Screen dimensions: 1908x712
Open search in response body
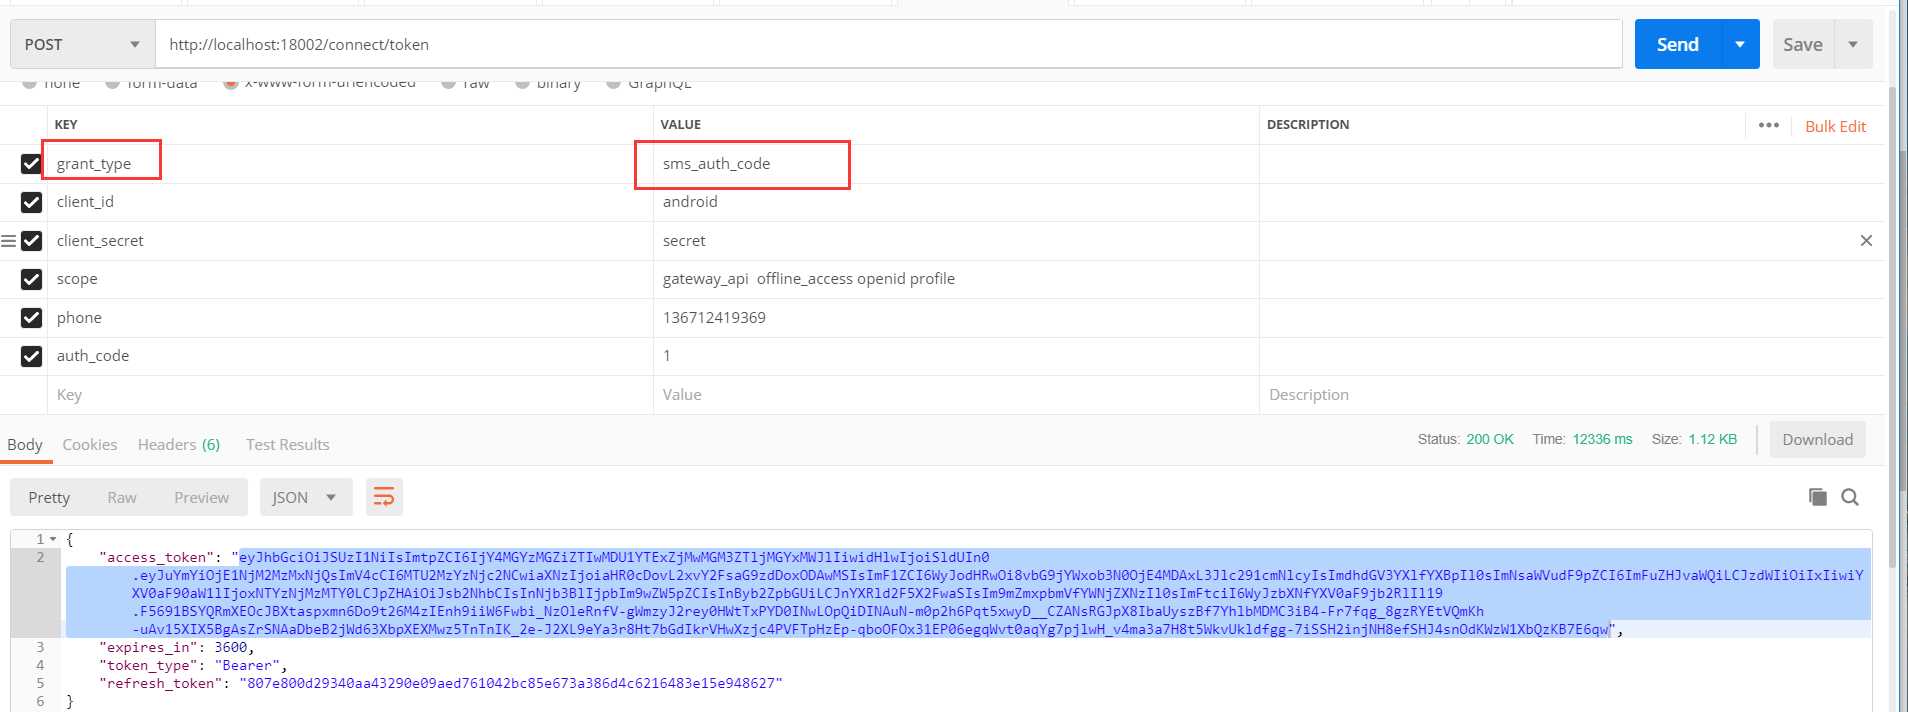(x=1850, y=497)
